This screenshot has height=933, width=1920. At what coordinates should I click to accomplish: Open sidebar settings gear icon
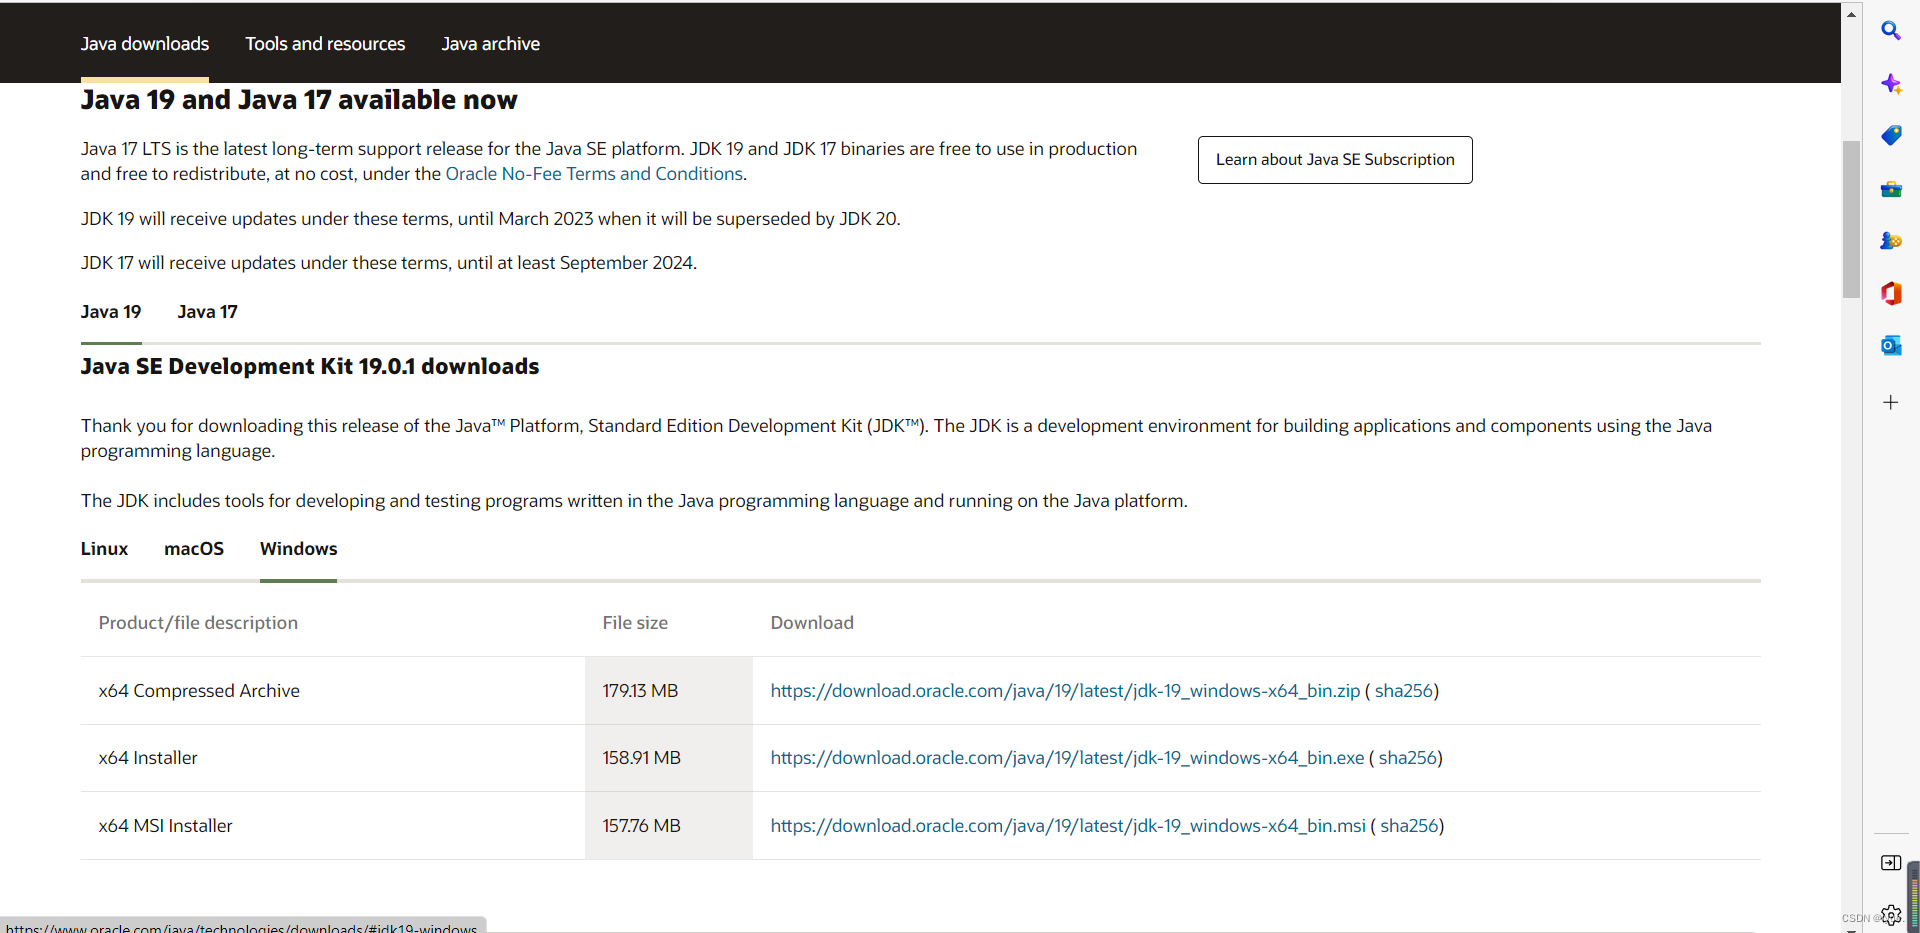(1891, 914)
